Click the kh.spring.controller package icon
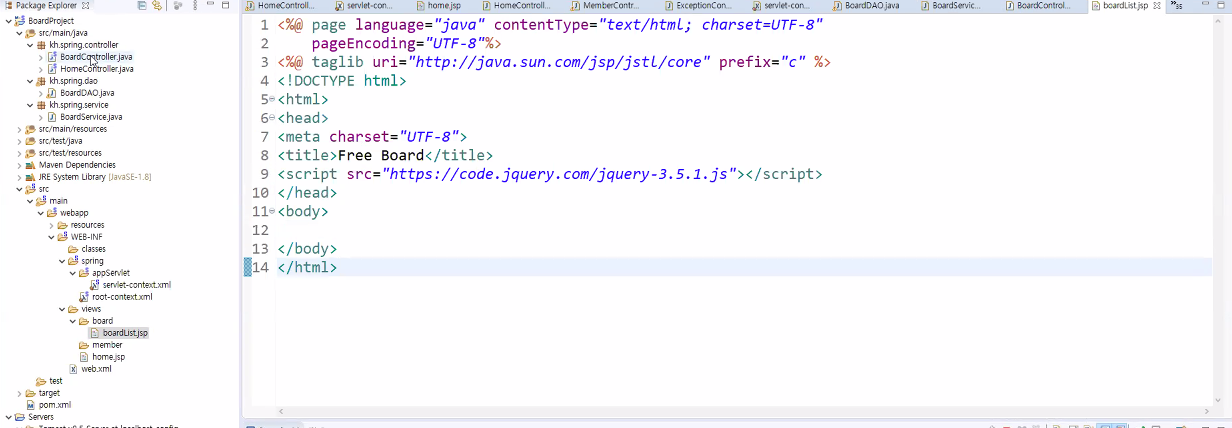The width and height of the screenshot is (1232, 428). point(41,45)
